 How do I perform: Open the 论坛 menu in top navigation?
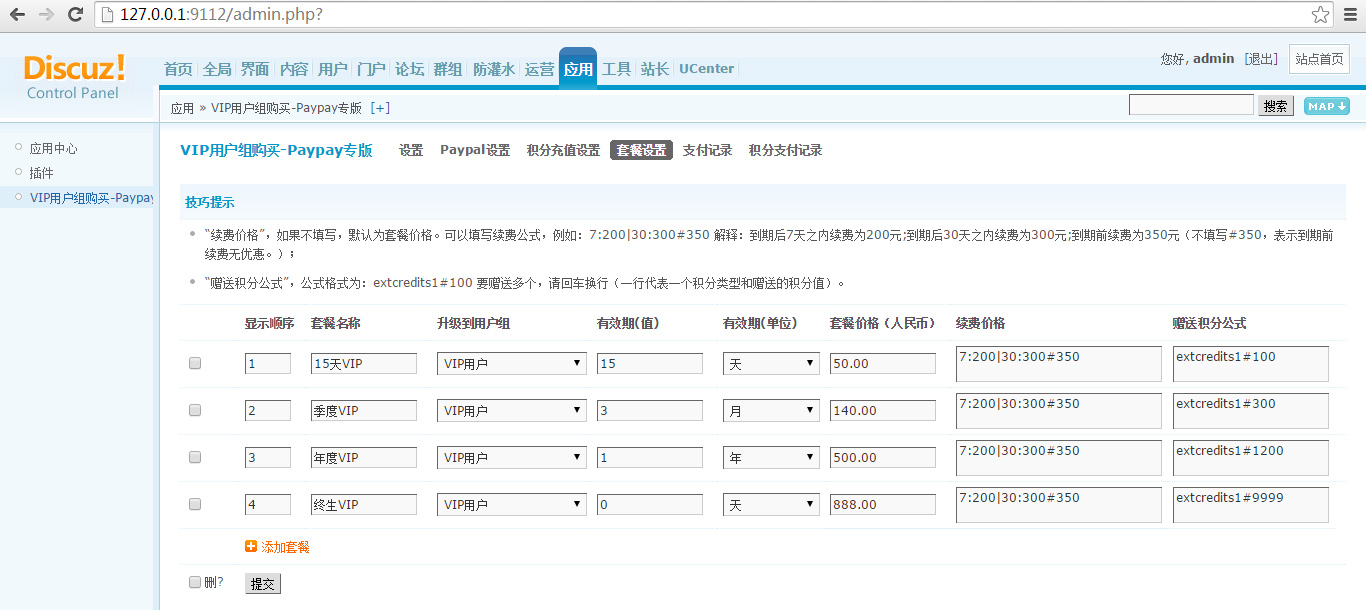409,69
